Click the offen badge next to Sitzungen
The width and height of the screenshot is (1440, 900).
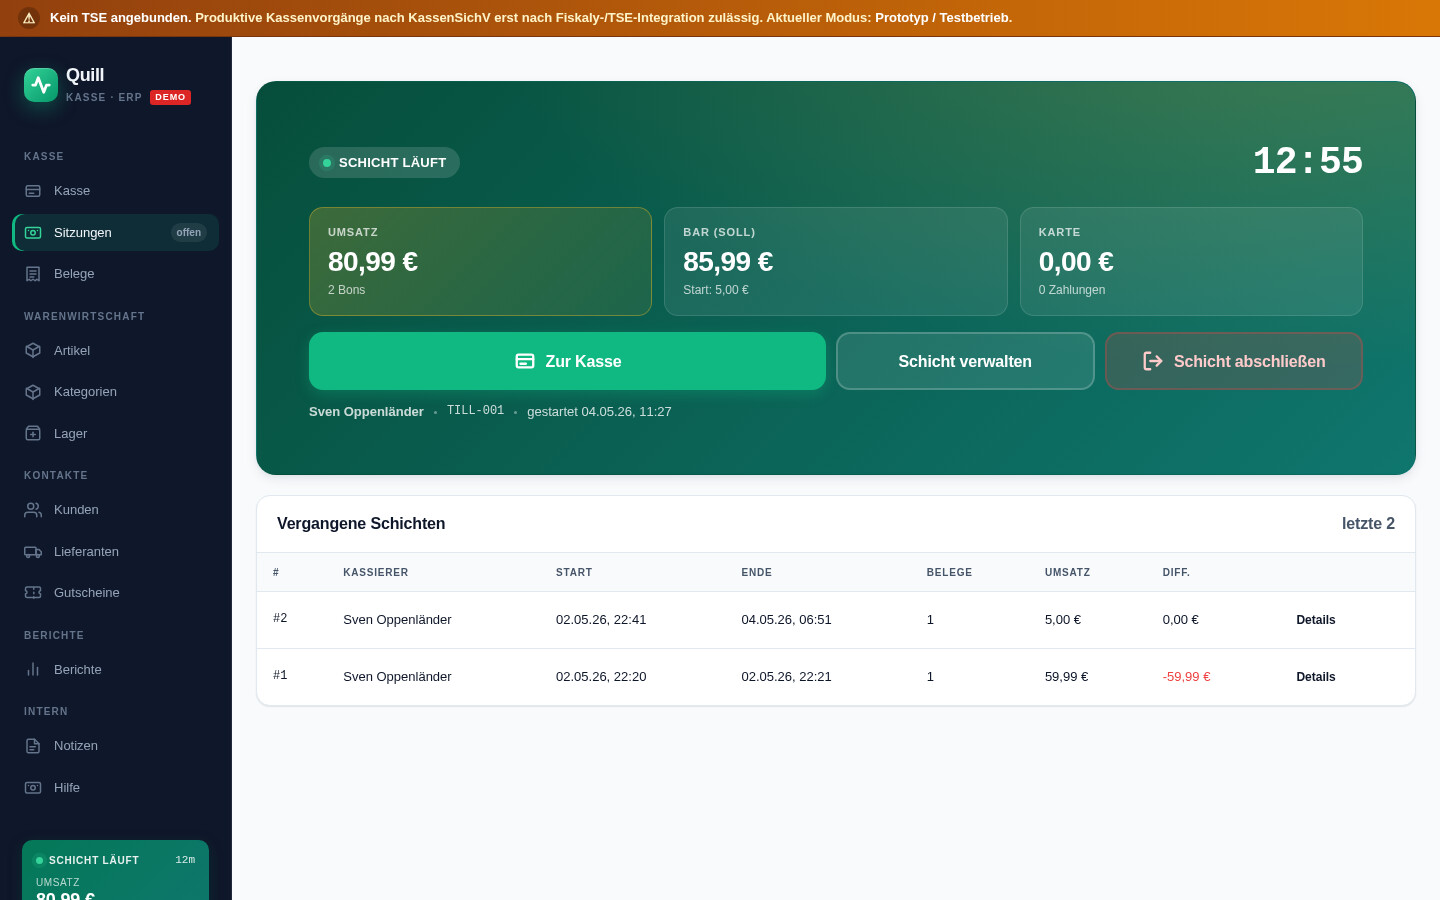click(189, 233)
